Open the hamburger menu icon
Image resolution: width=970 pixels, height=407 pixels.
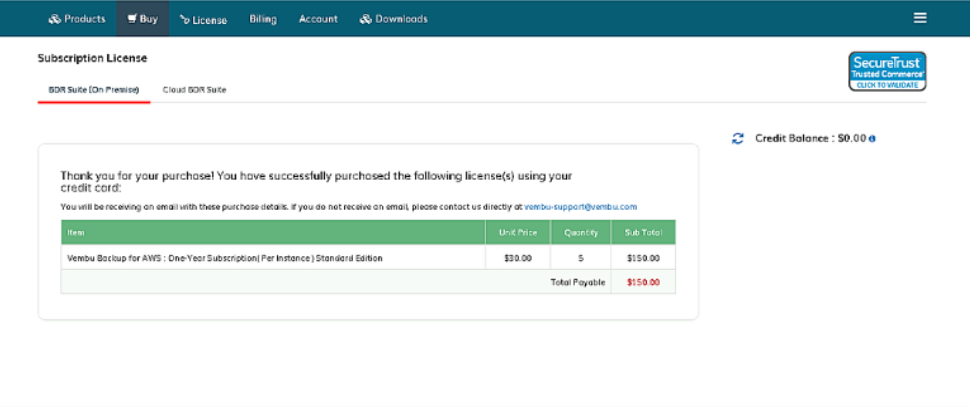click(x=920, y=18)
